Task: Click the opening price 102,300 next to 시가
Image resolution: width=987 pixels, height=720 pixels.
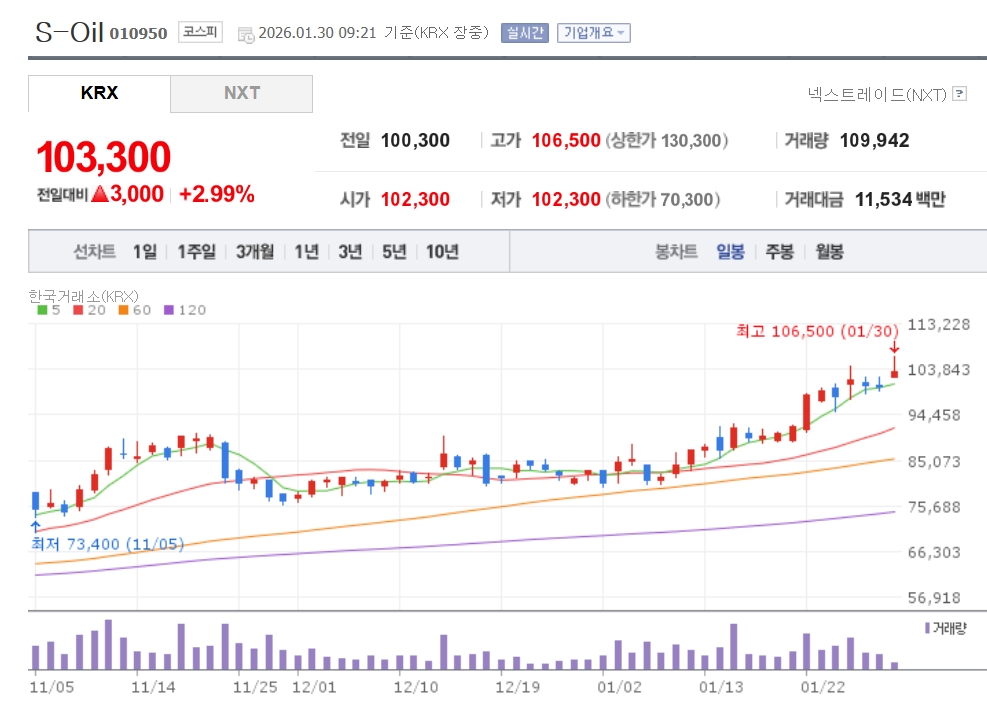Action: 415,200
